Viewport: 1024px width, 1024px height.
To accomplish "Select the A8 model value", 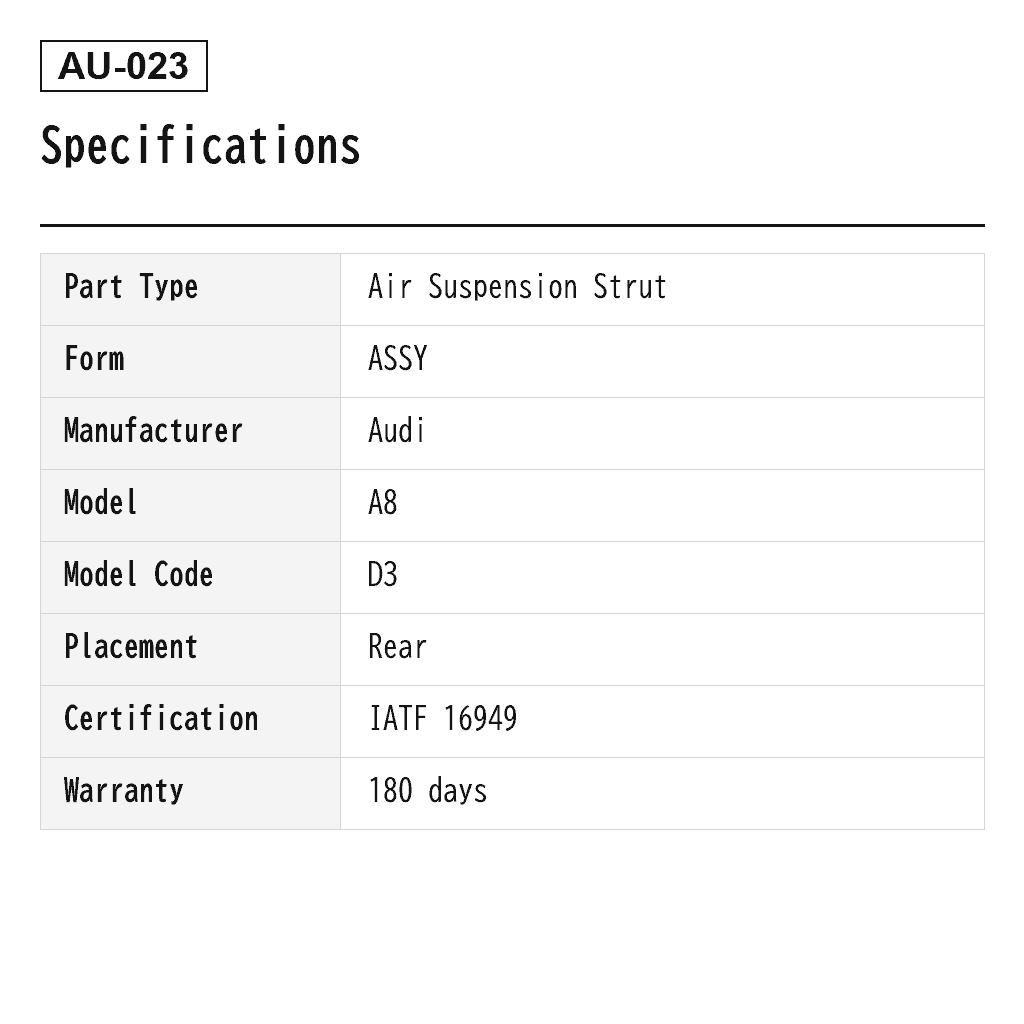I will coord(383,503).
